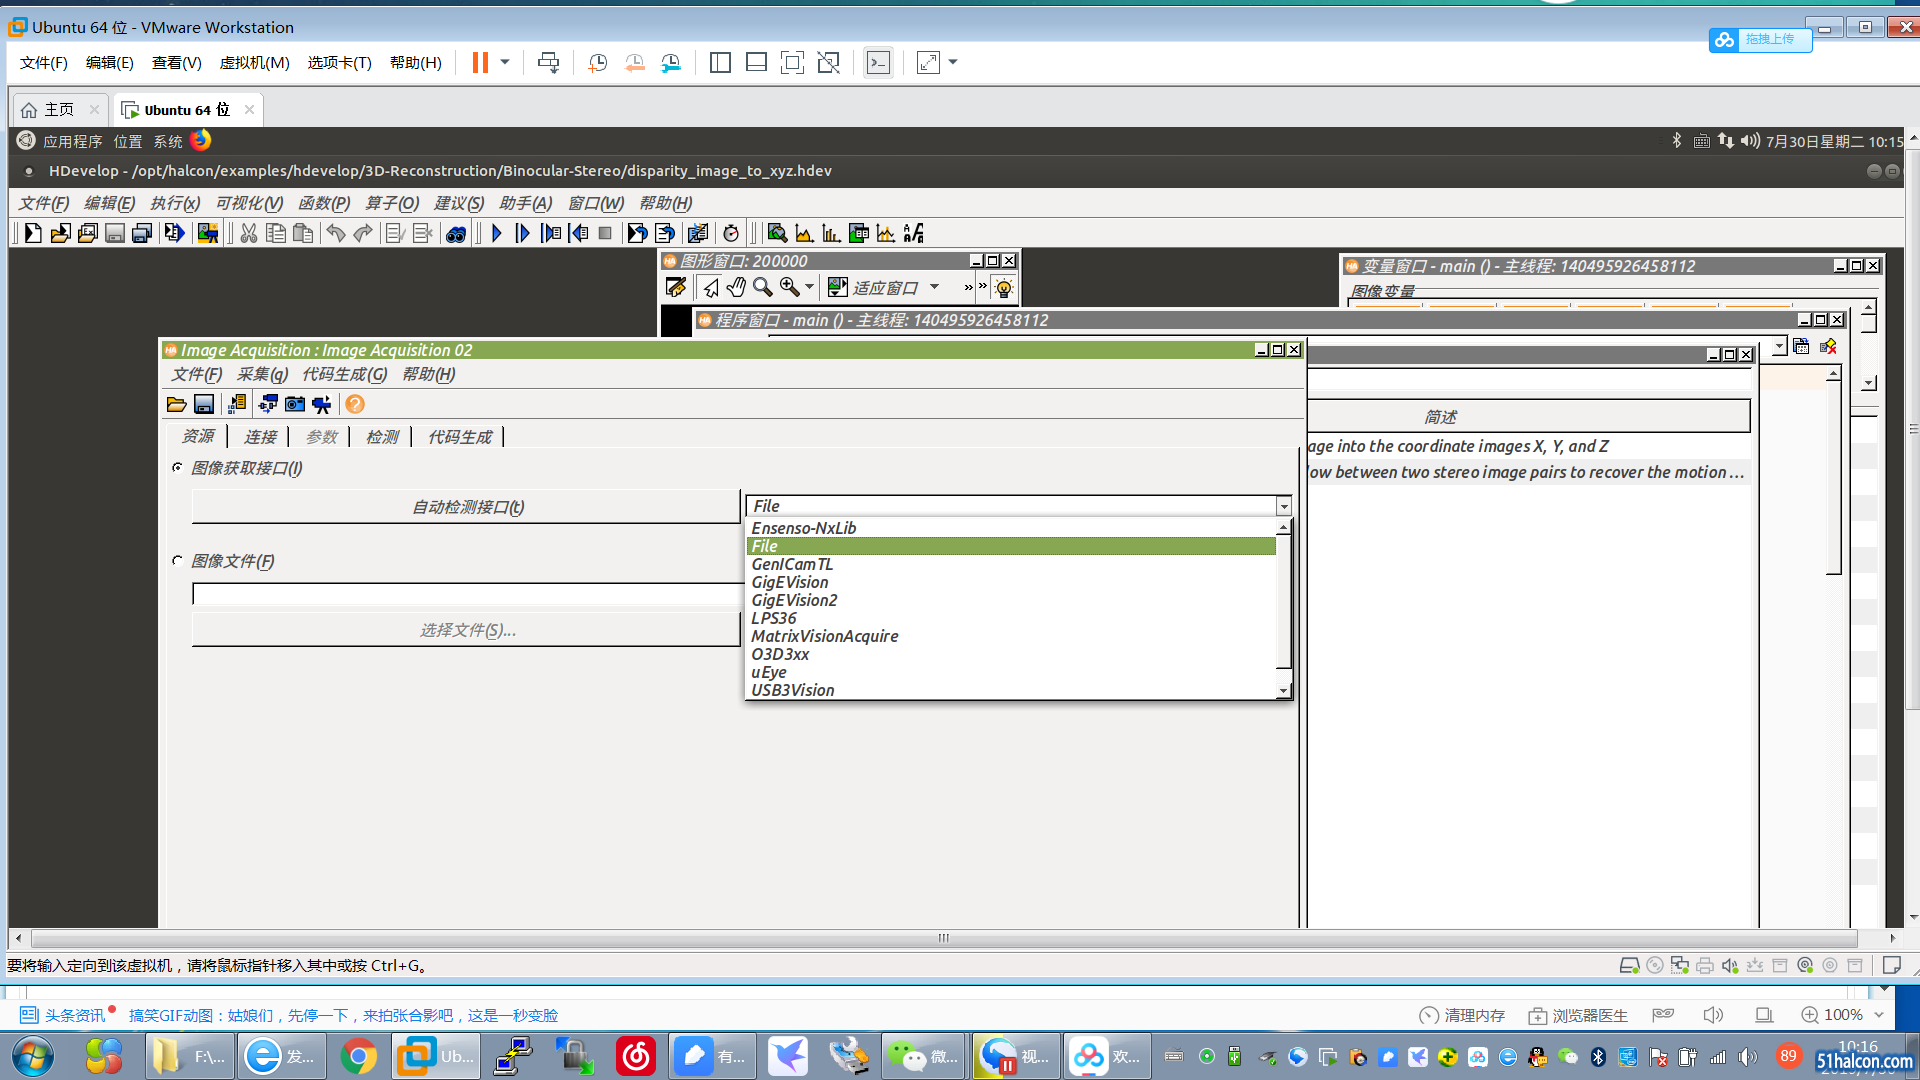Click the Stop execution square icon
1920x1080 pixels.
(x=605, y=233)
